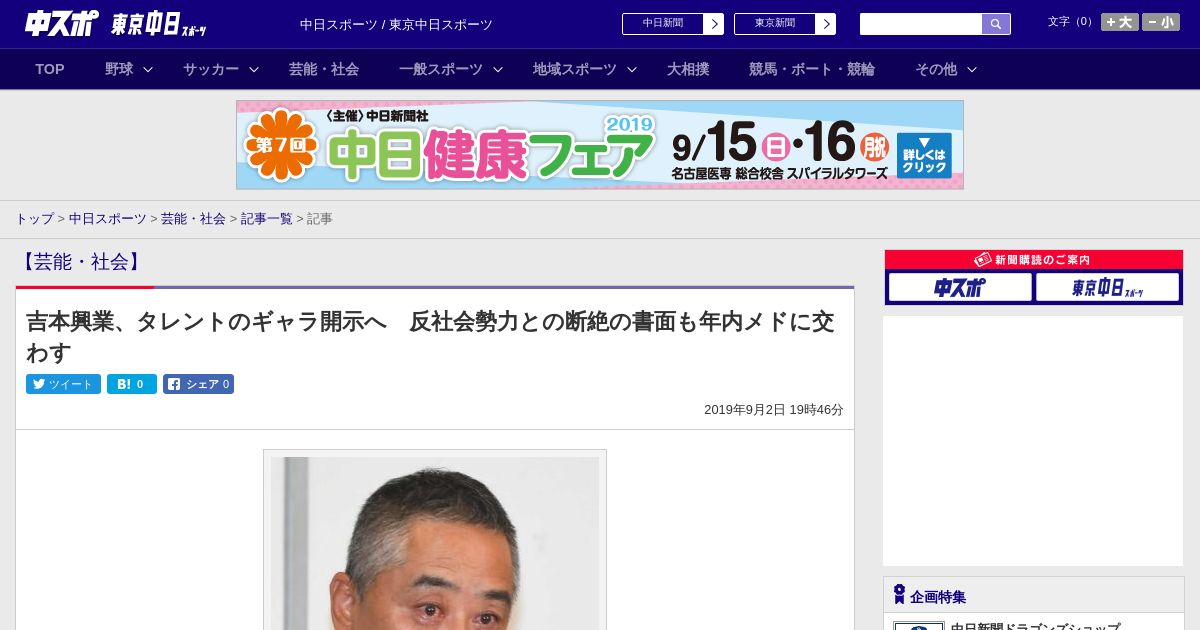This screenshot has width=1200, height=630.
Task: Open the 東京新聞 link button
Action: coord(775,24)
